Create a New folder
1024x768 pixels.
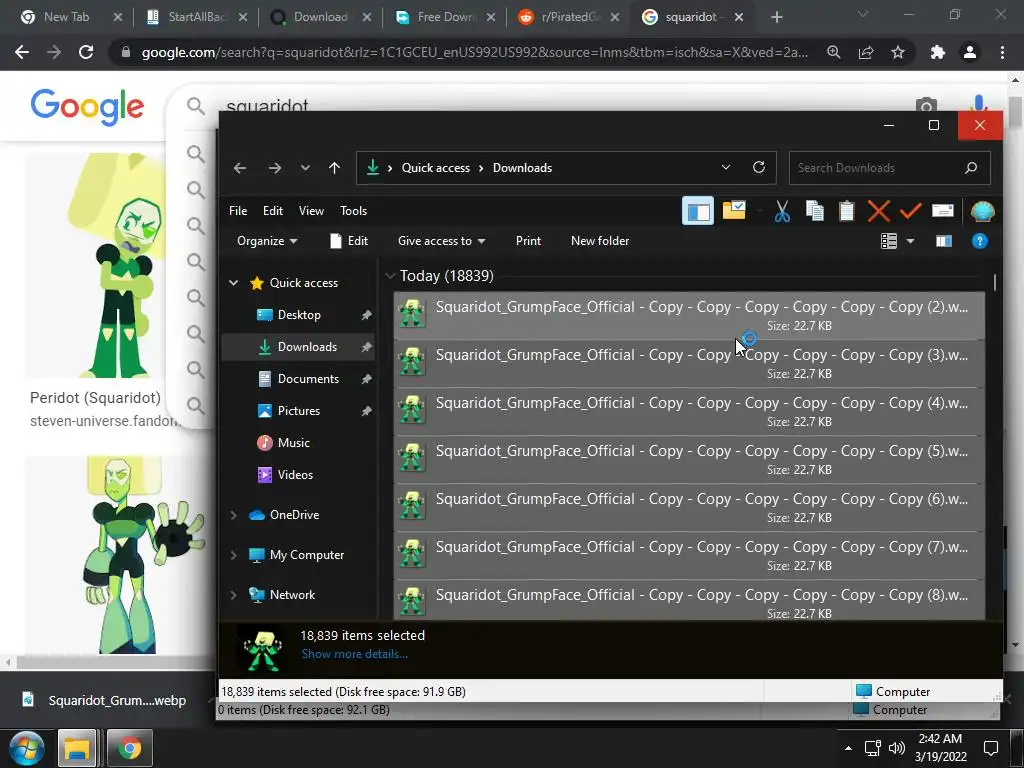(x=600, y=241)
